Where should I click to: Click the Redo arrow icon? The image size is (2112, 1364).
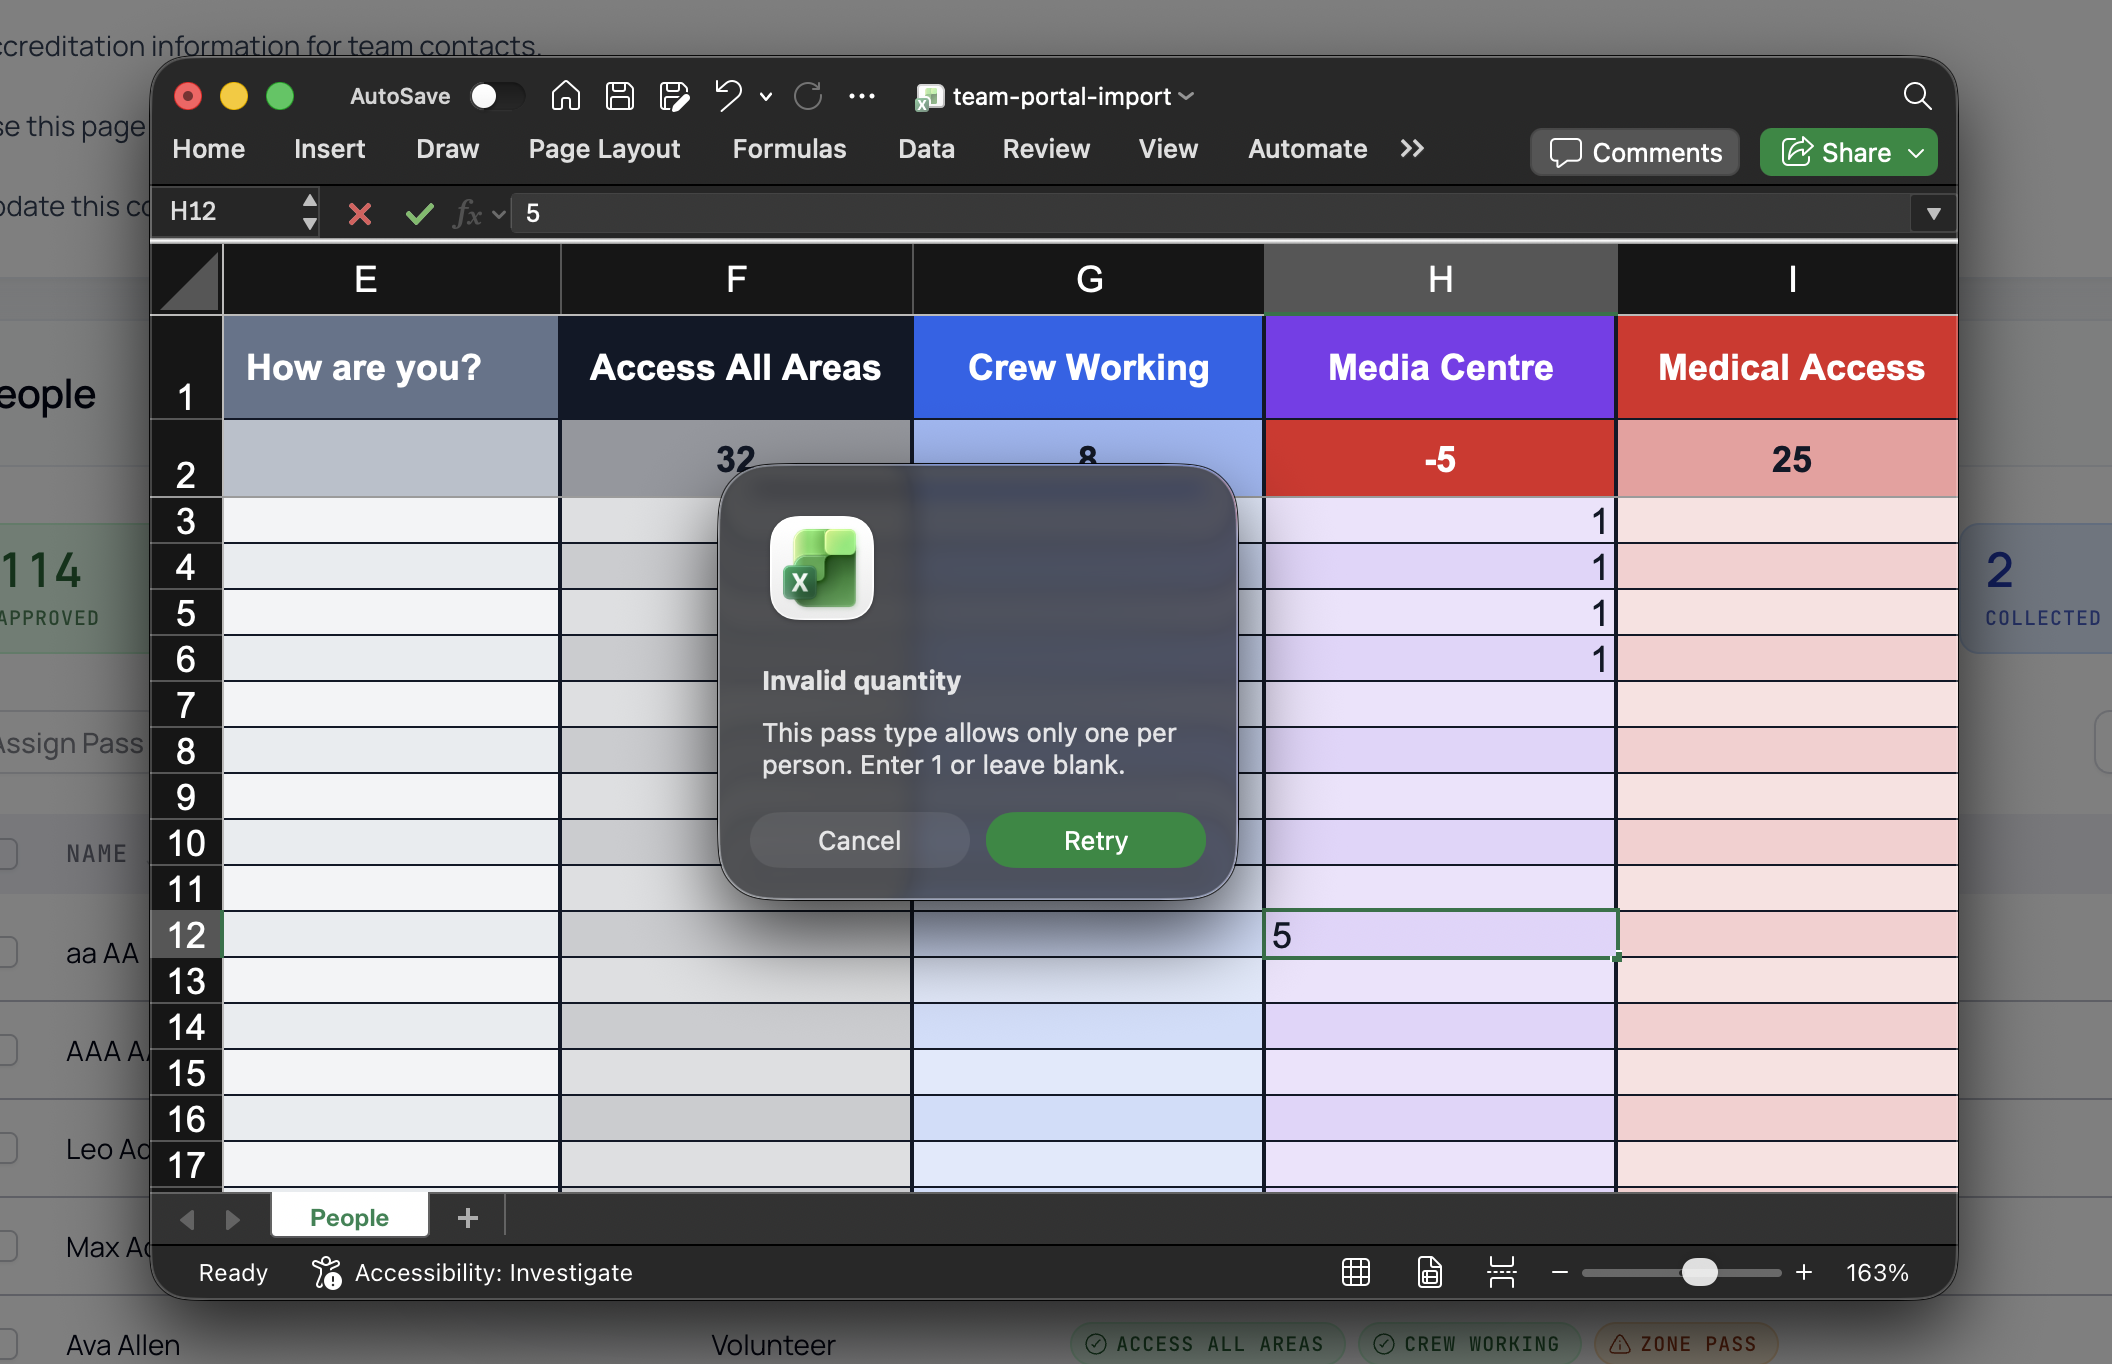(808, 96)
